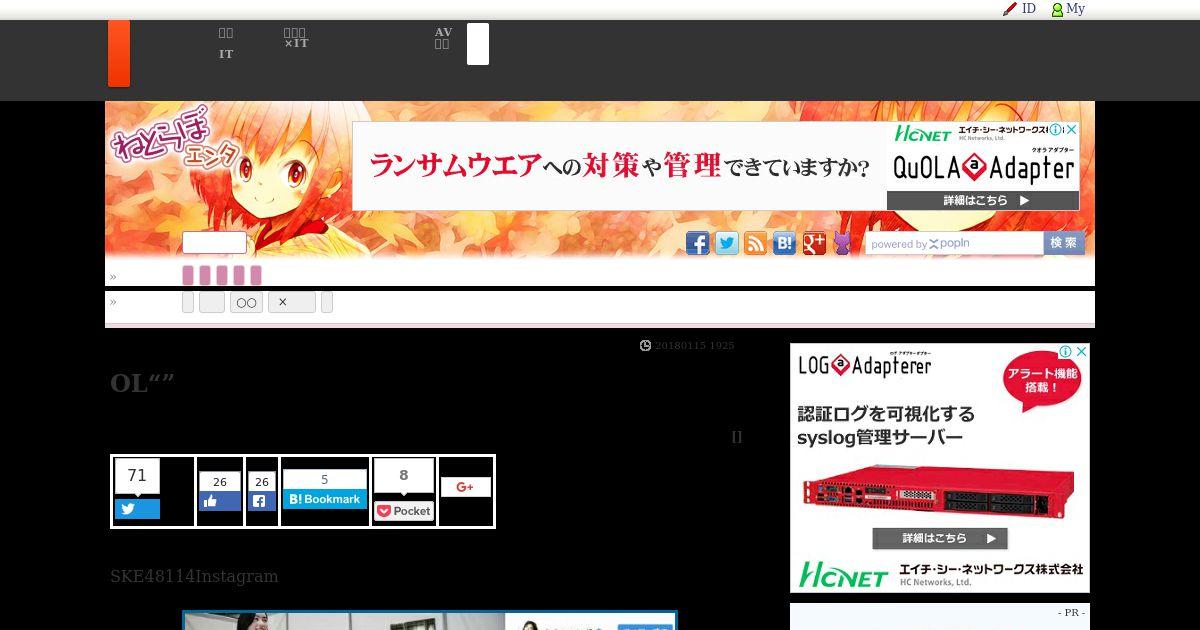
Task: Click the blue Twitter share button
Action: (x=137, y=509)
